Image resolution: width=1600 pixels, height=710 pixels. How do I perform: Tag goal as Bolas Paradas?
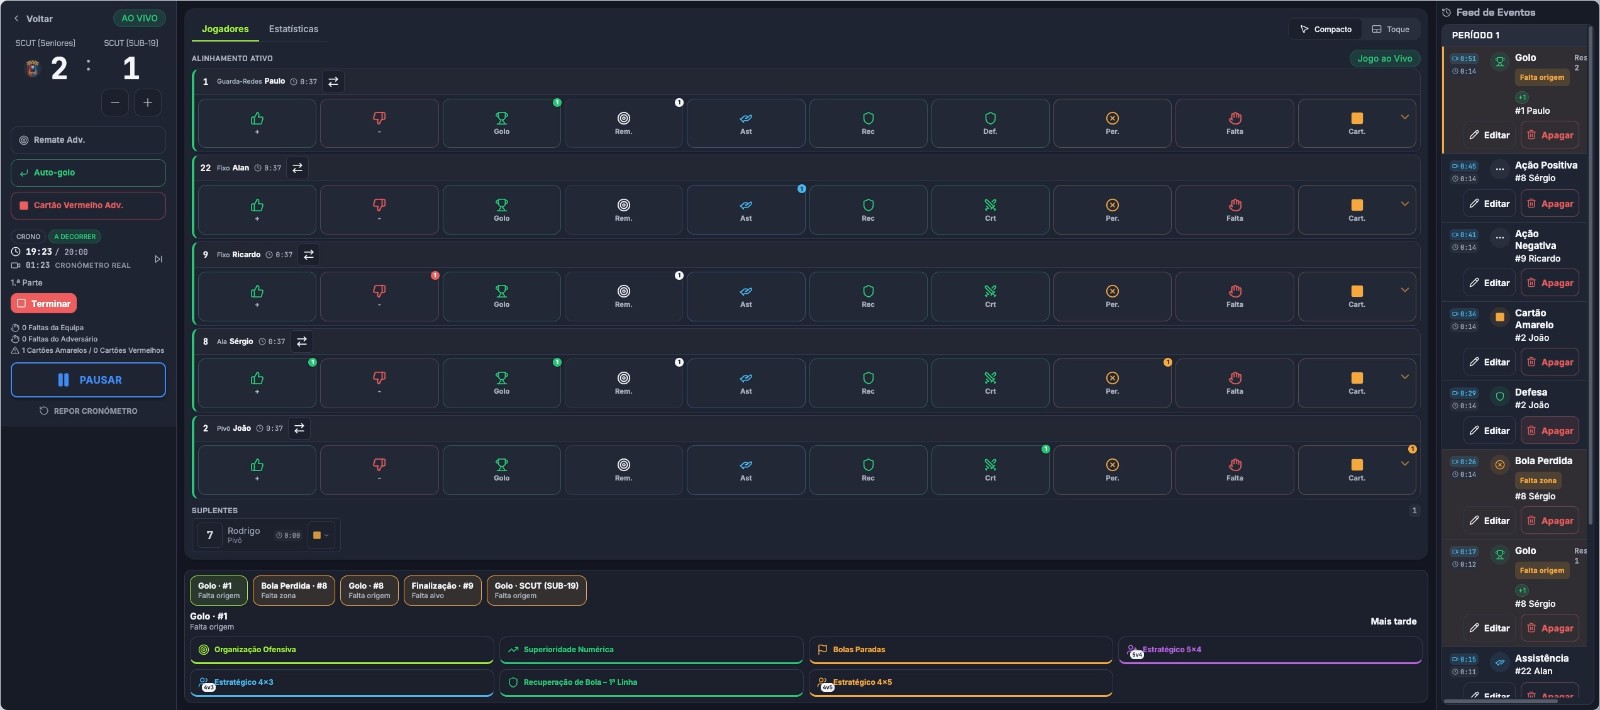tap(961, 650)
